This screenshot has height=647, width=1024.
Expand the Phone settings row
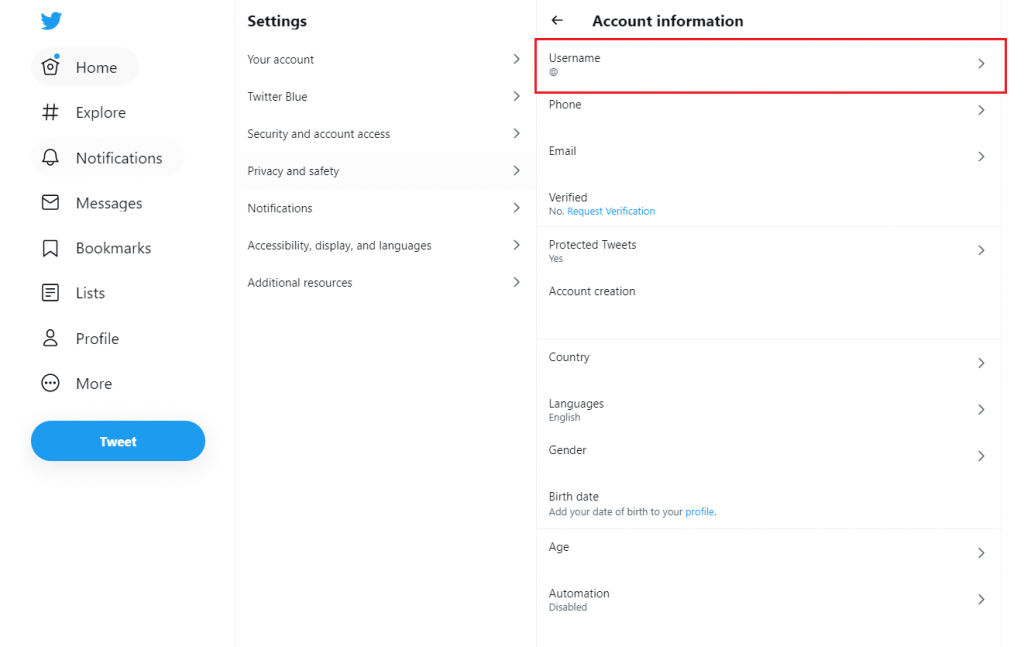(770, 110)
